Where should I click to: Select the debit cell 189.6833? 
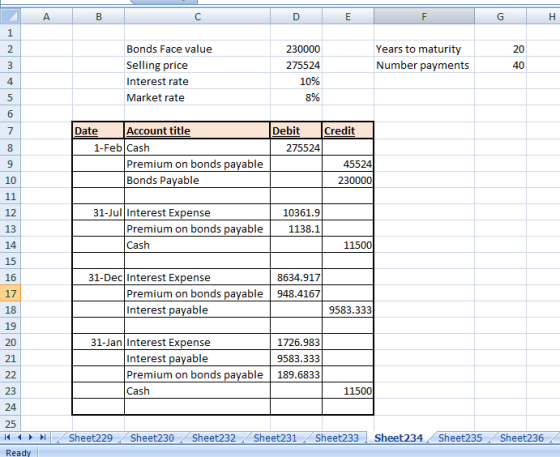click(x=296, y=375)
